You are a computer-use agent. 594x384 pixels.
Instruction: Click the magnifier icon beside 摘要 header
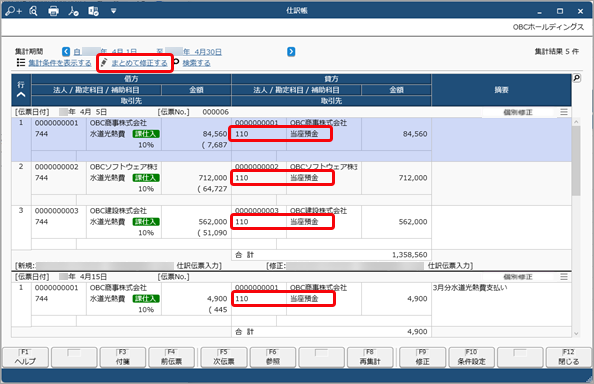[x=577, y=78]
